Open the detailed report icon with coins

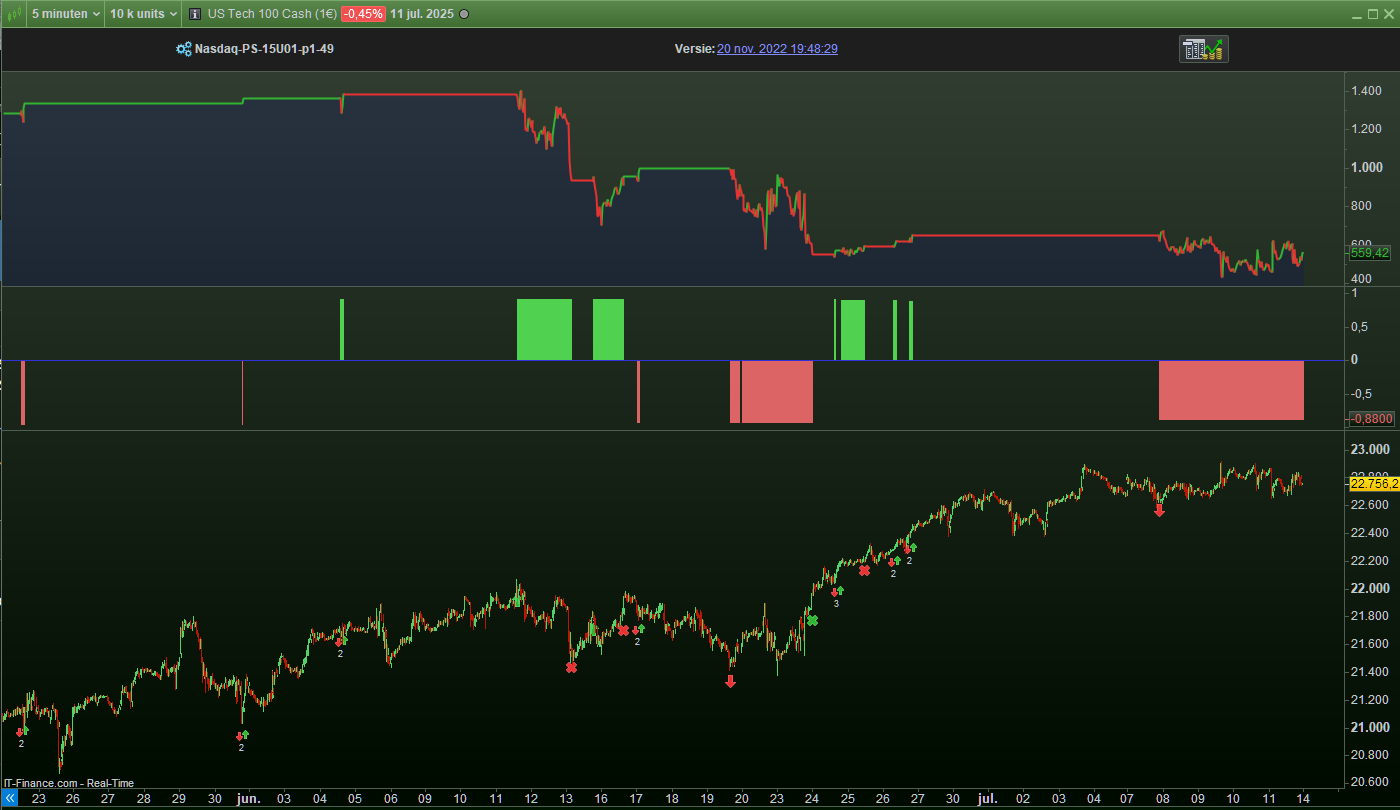click(1204, 49)
